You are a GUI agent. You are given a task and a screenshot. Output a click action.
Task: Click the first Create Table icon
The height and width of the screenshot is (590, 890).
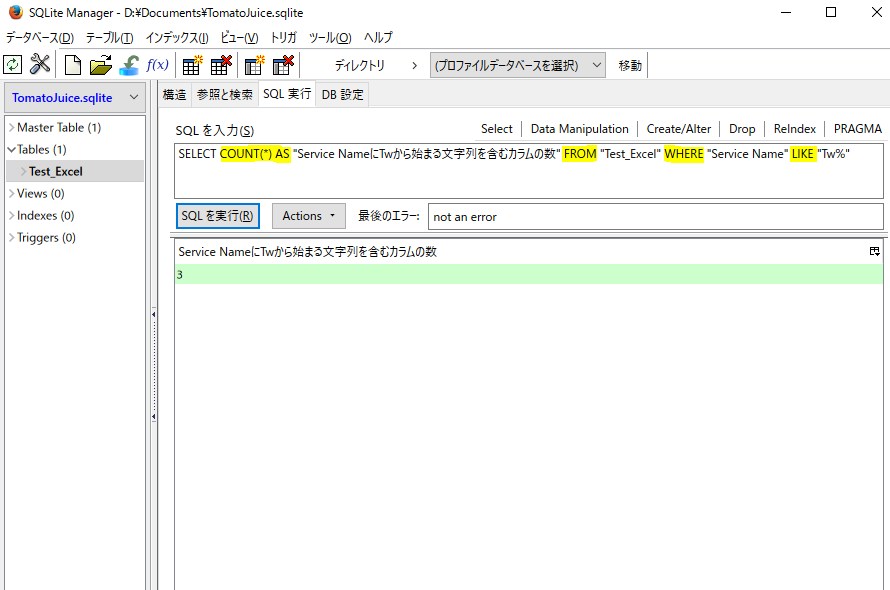[x=192, y=65]
